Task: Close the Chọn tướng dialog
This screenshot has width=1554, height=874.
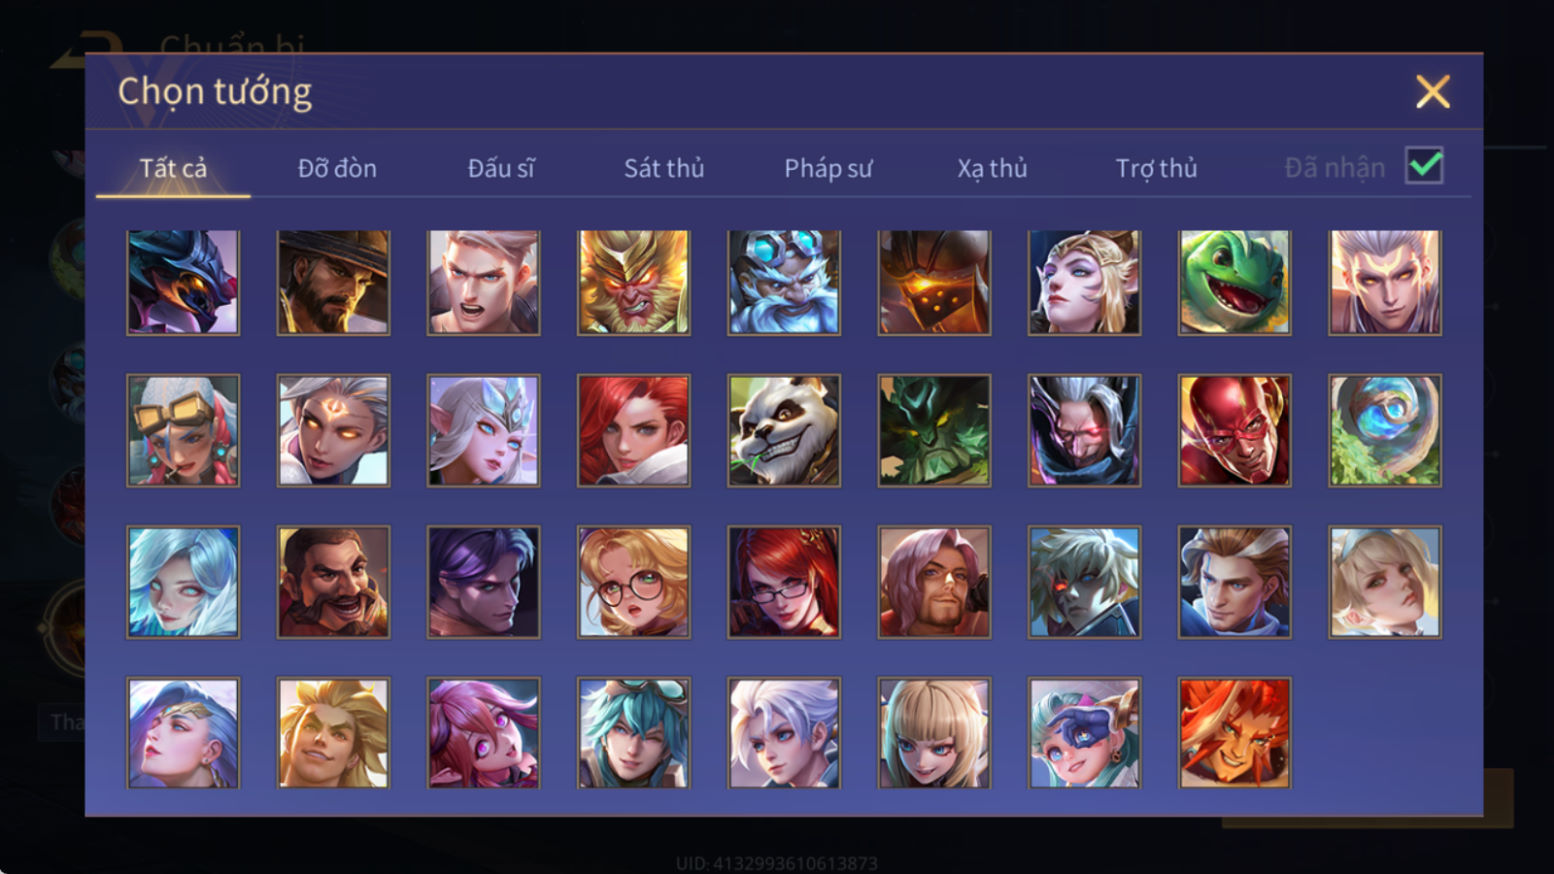Action: pyautogui.click(x=1432, y=92)
